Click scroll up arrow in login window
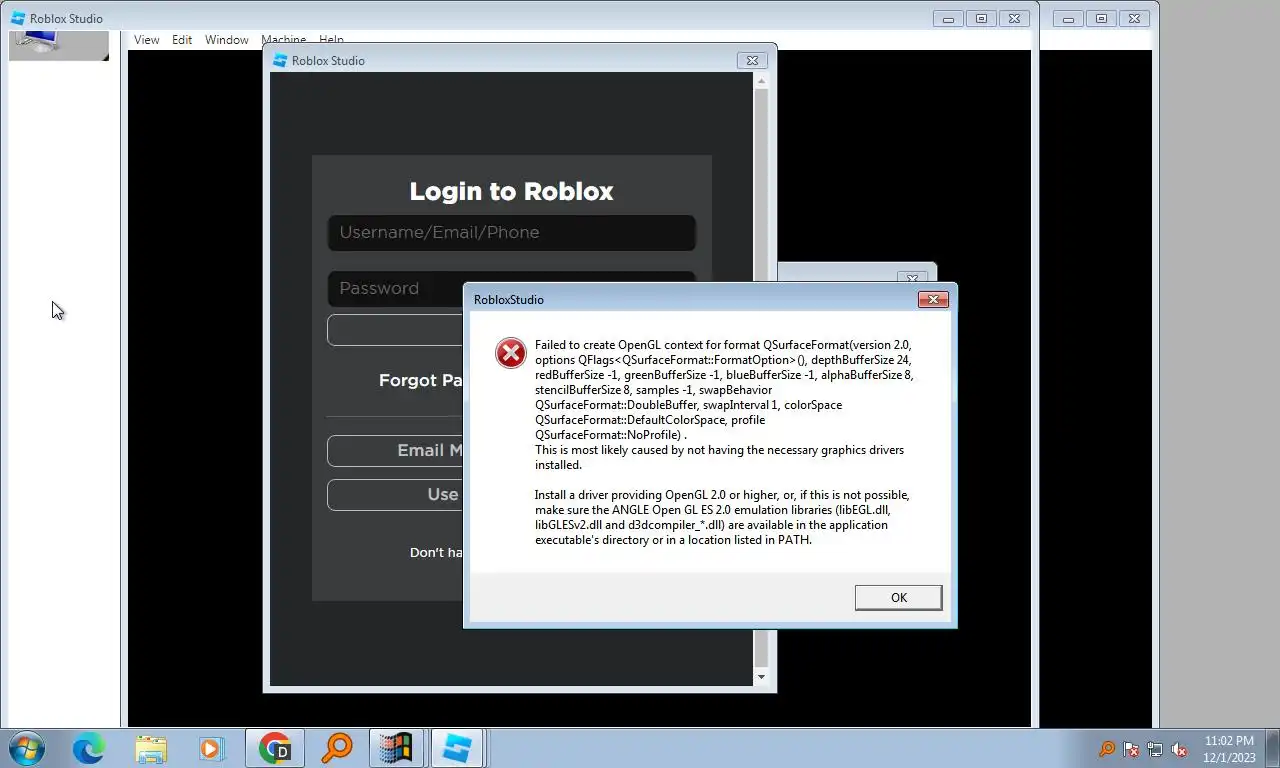 761,81
